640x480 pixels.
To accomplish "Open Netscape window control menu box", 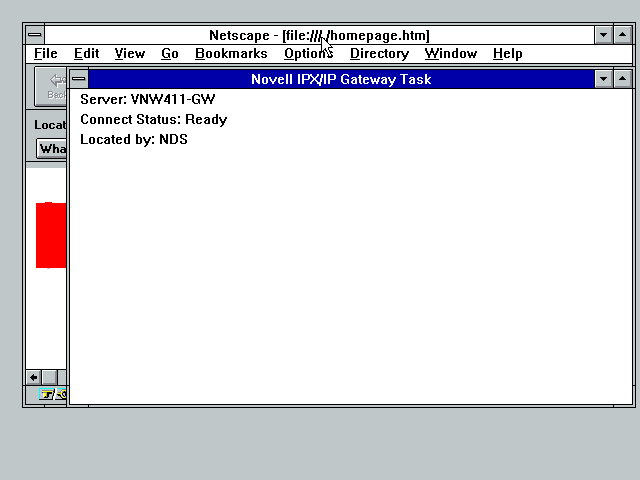I will [x=35, y=35].
